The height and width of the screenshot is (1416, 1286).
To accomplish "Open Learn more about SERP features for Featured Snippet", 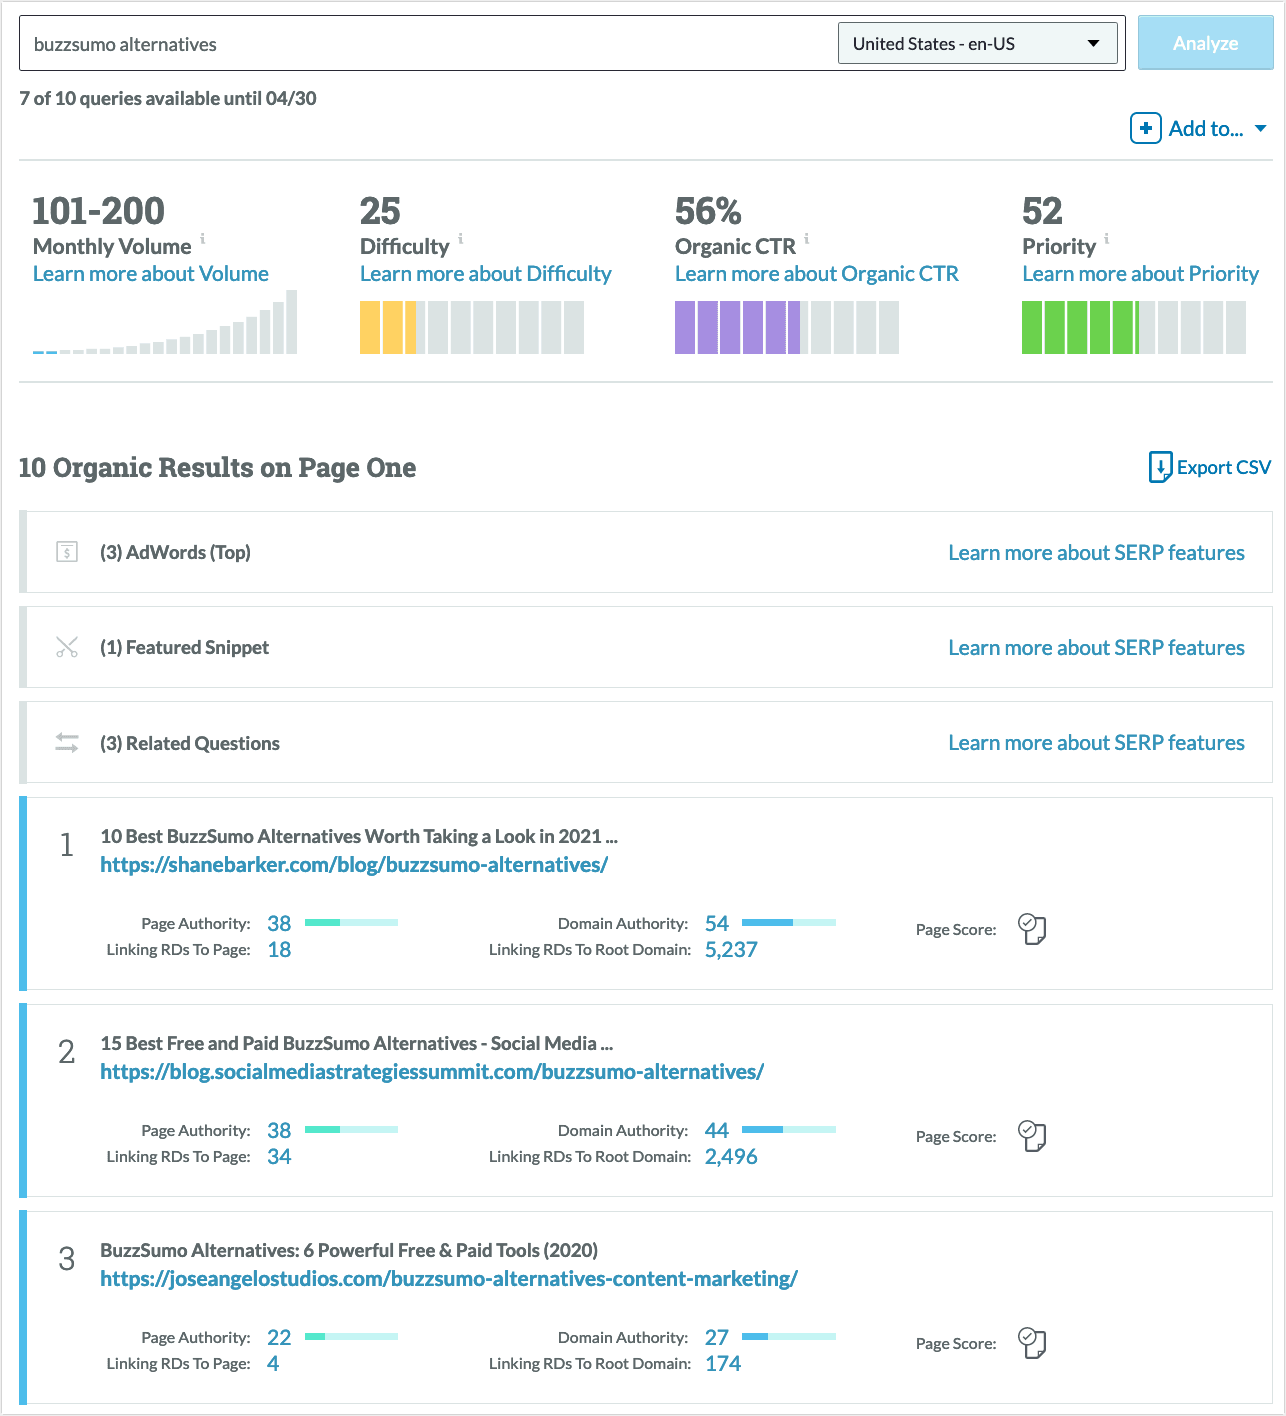I will click(x=1095, y=647).
